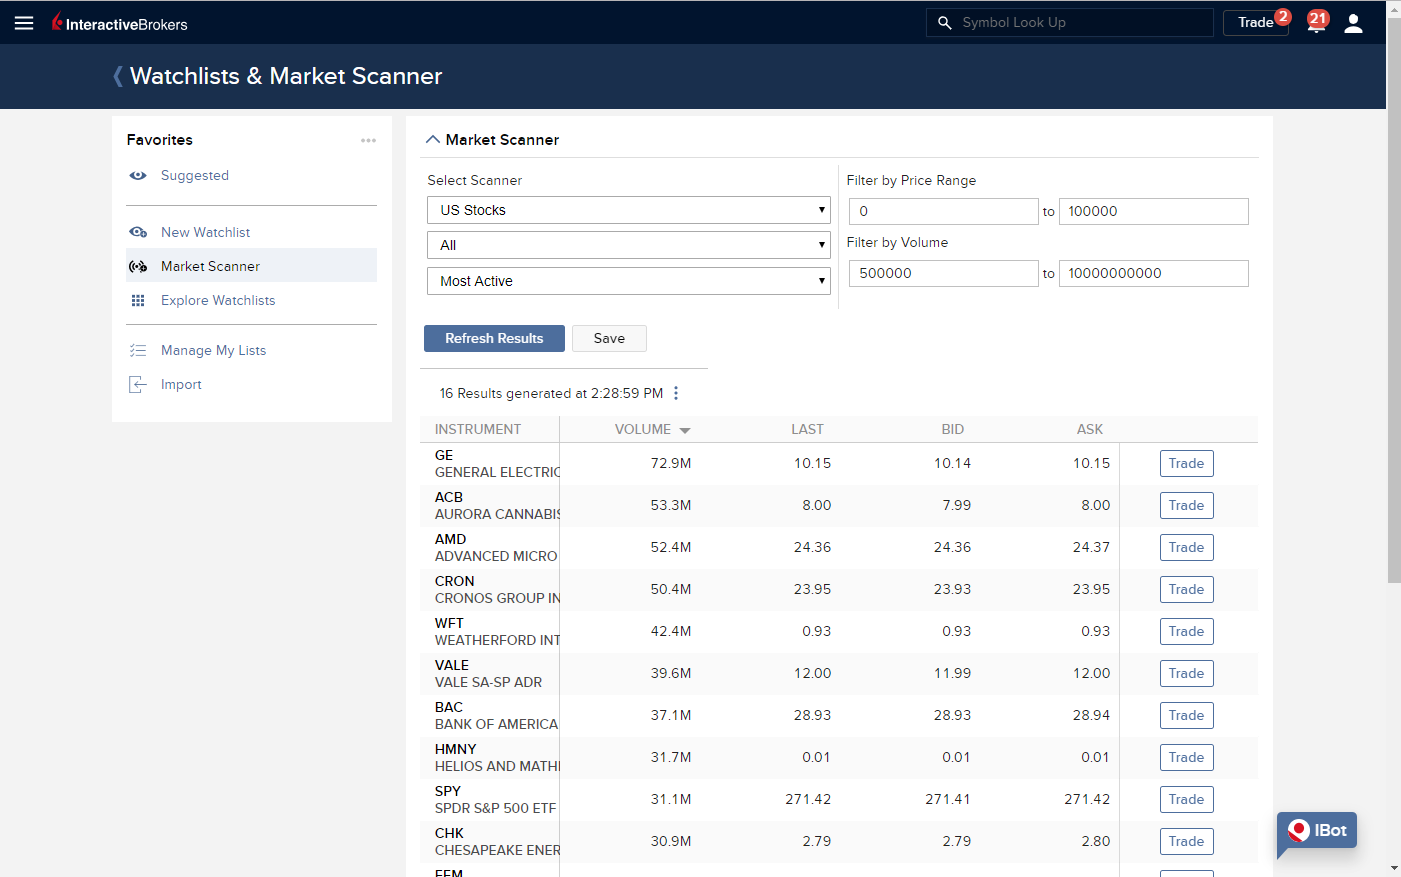The height and width of the screenshot is (877, 1401).
Task: Click Trade for the GE row
Action: pyautogui.click(x=1186, y=463)
